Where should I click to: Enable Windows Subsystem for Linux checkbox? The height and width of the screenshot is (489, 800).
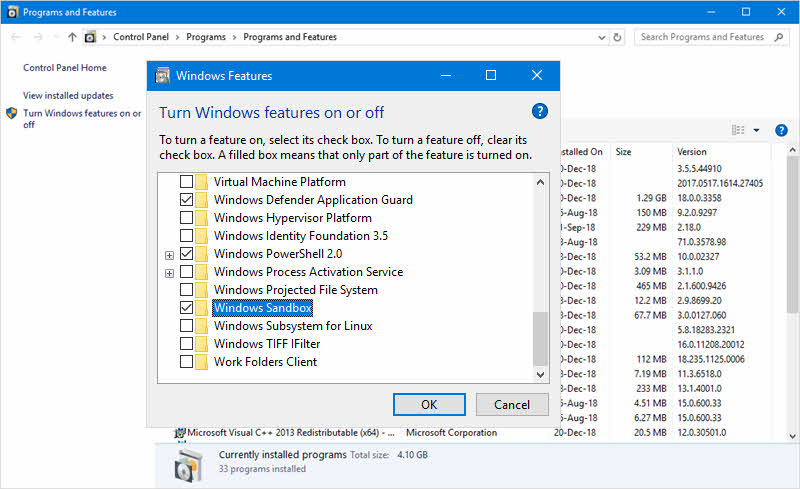186,326
